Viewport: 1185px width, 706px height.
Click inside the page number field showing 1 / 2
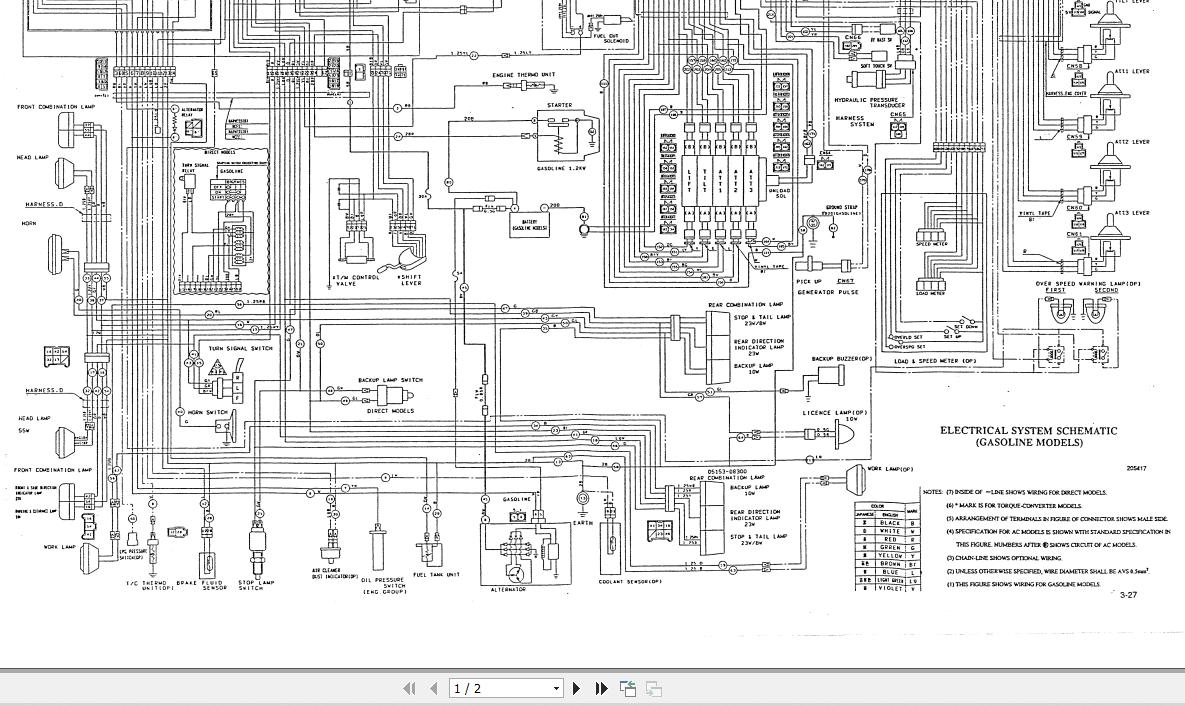[x=495, y=688]
